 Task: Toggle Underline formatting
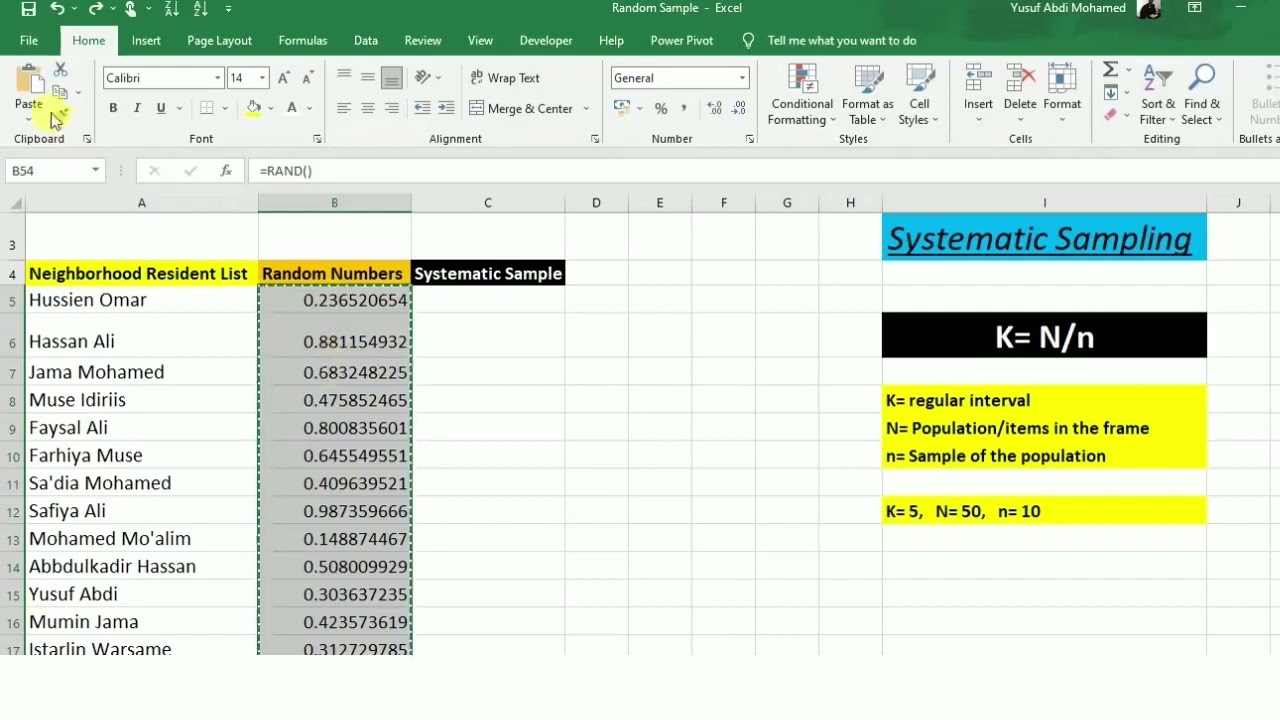tap(161, 108)
